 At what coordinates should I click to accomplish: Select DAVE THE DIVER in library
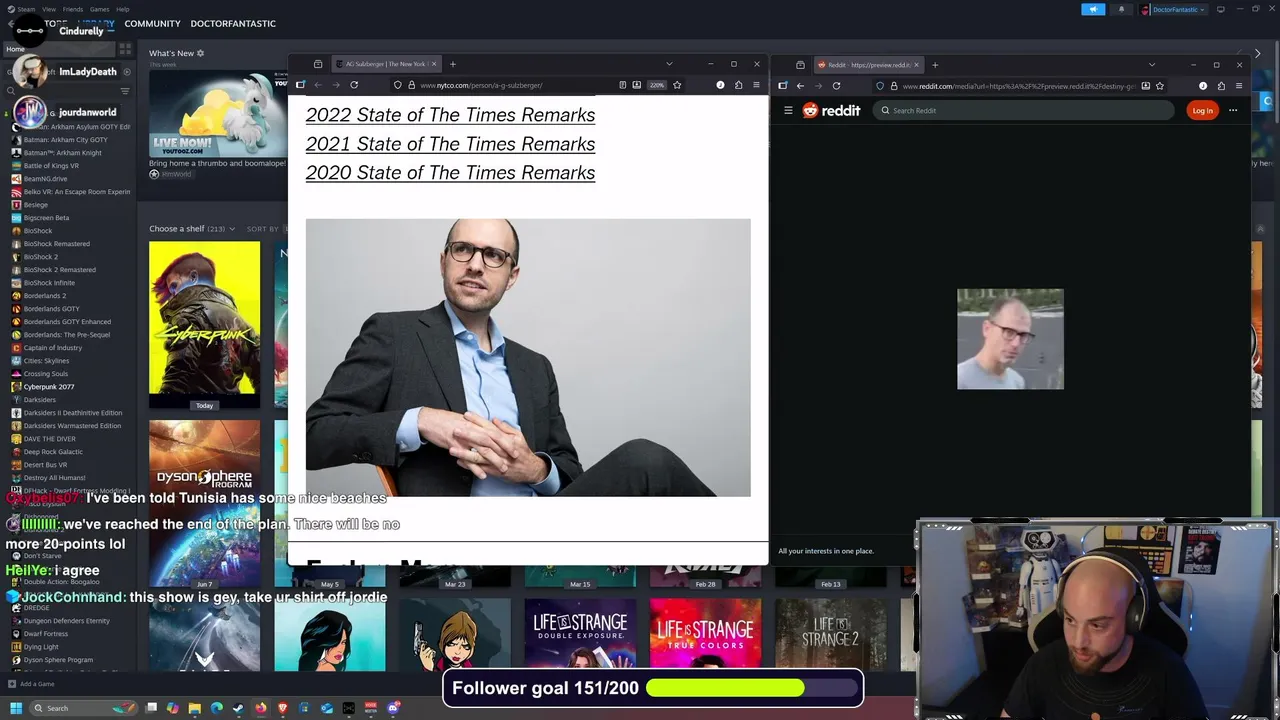click(x=49, y=439)
